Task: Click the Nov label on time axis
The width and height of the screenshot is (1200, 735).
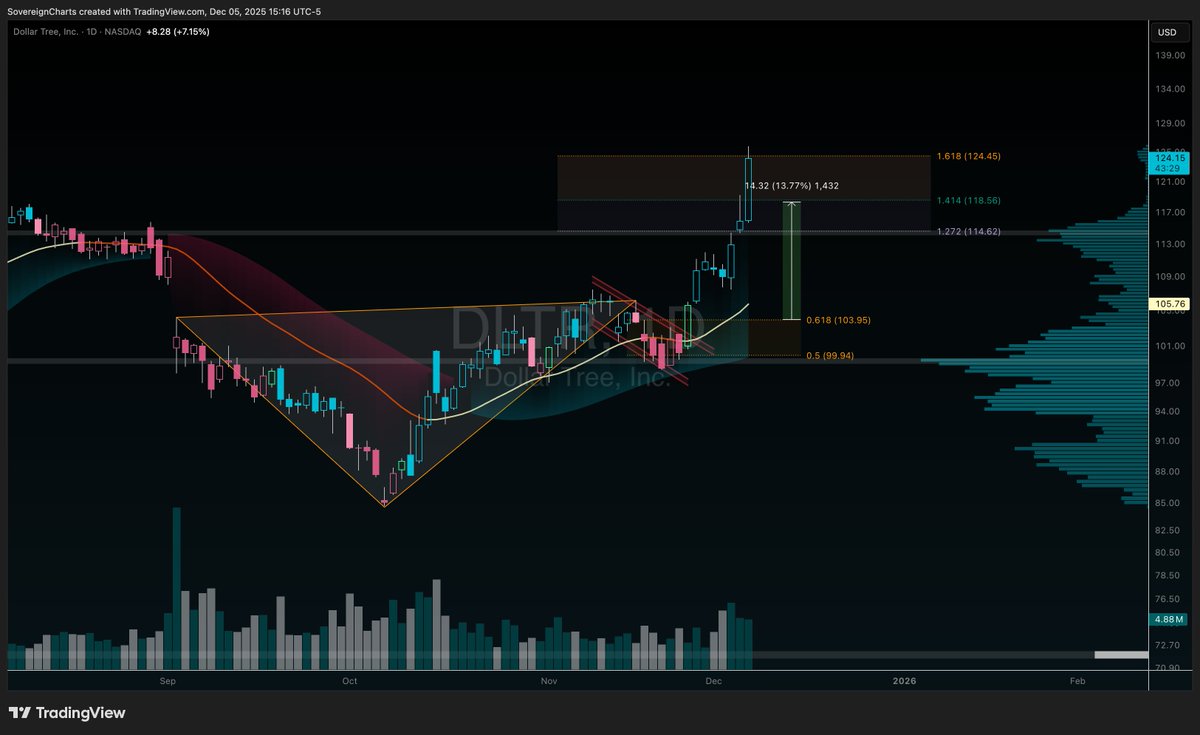Action: click(548, 681)
